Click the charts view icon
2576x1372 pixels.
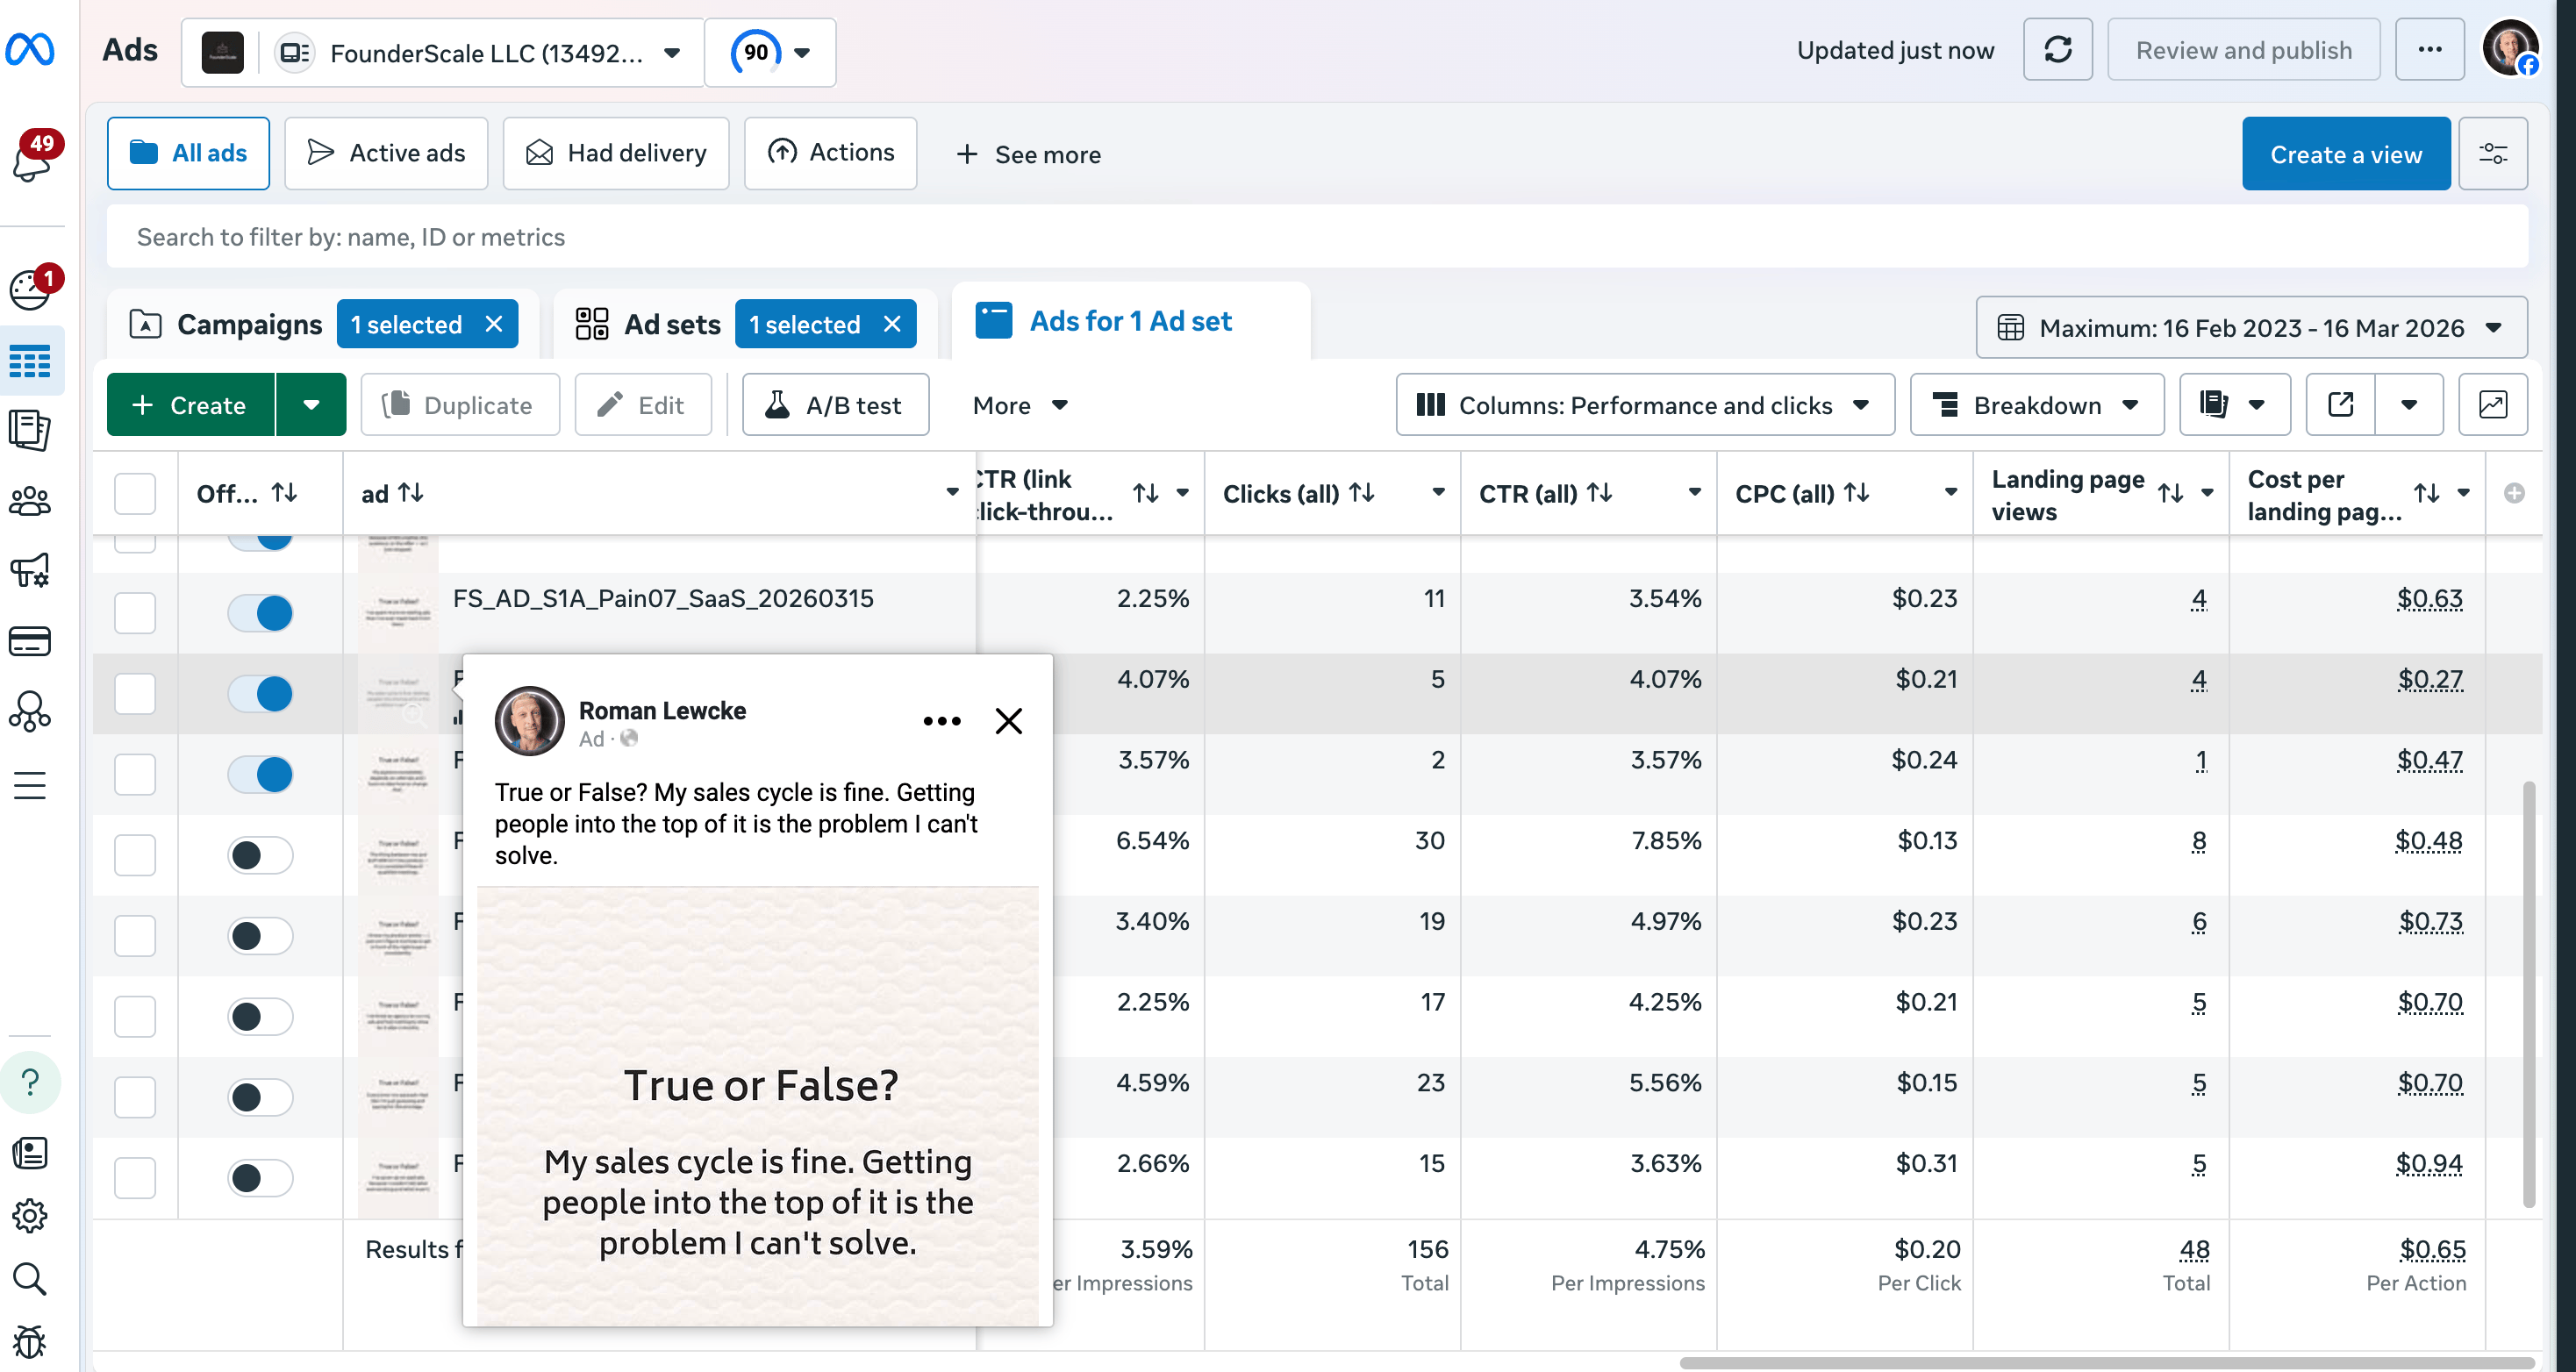click(x=2492, y=405)
